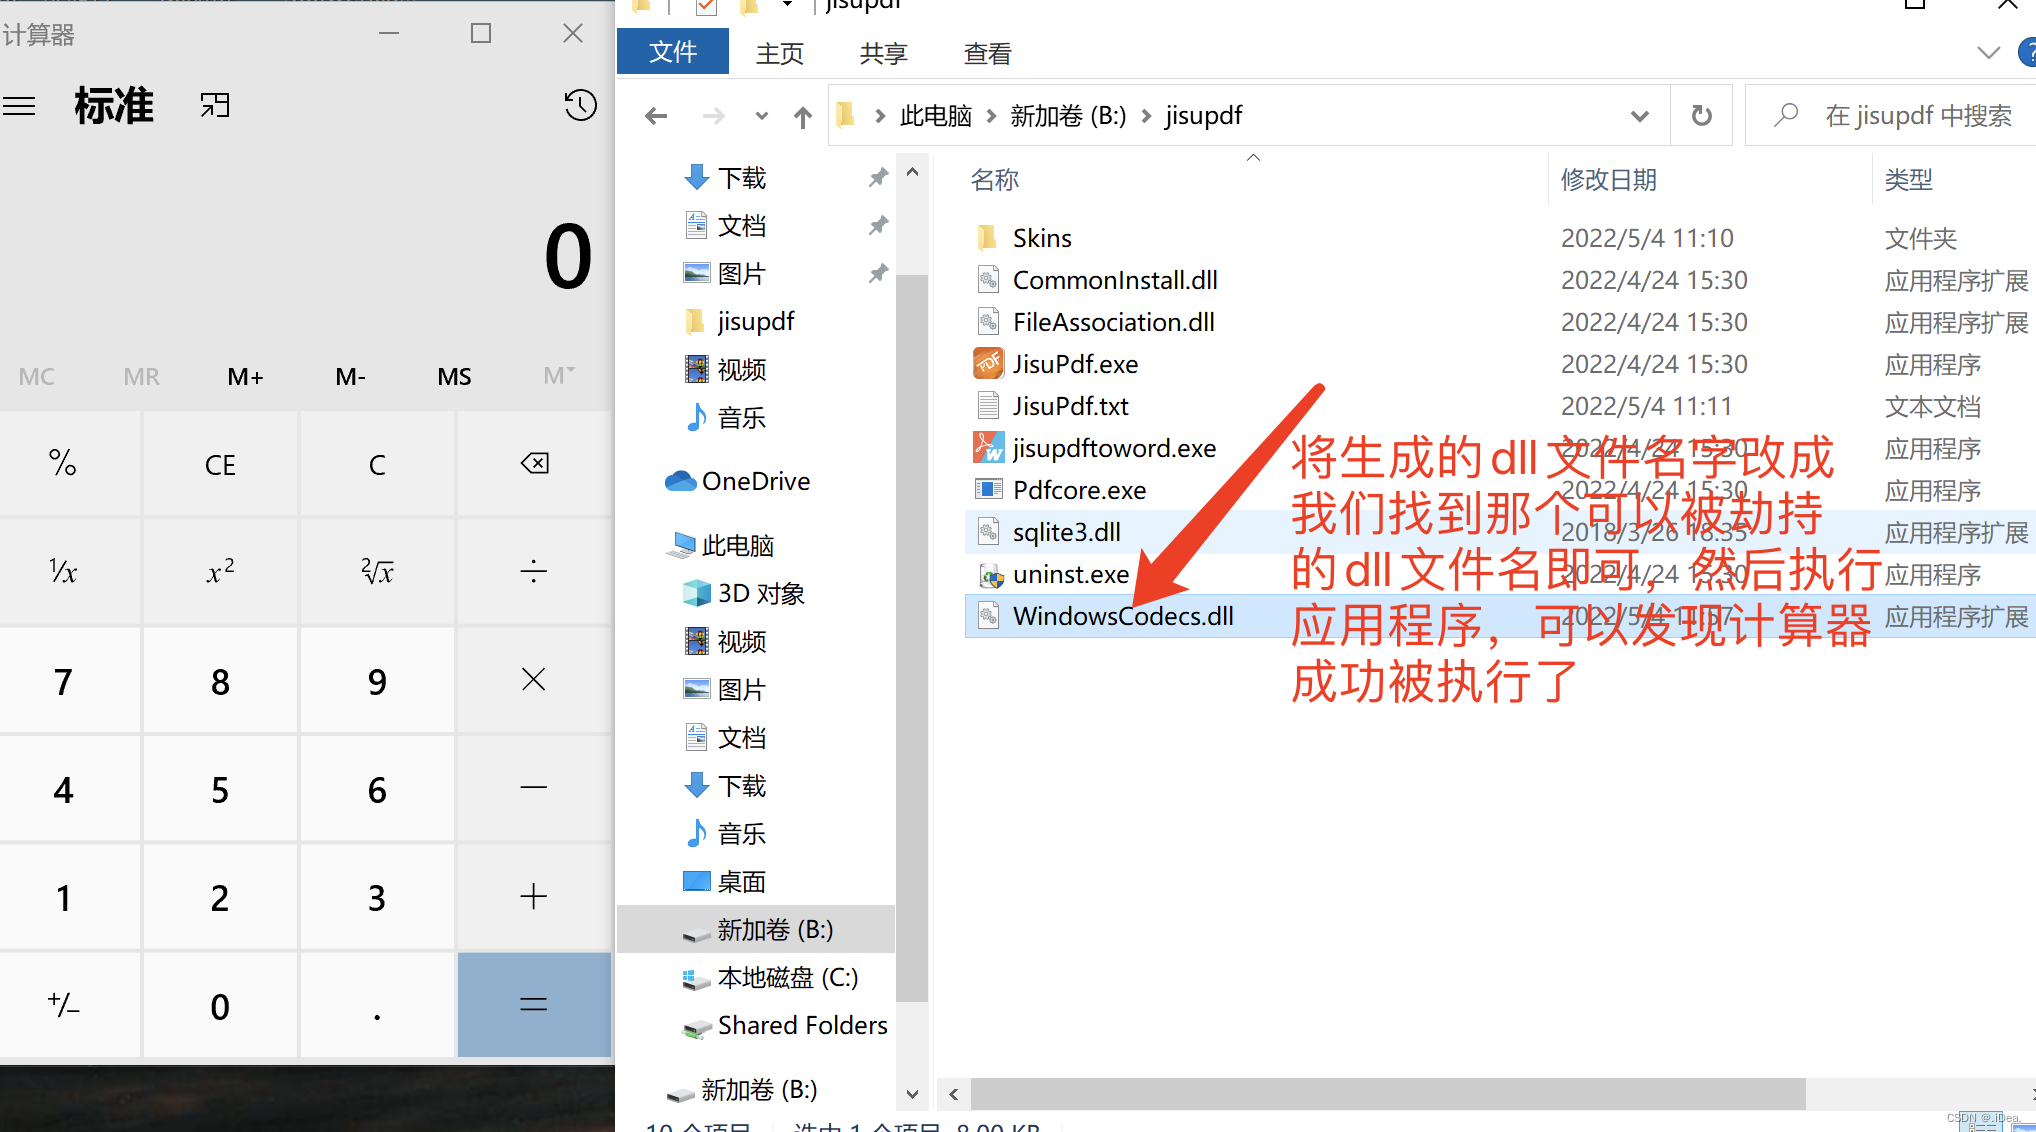Image resolution: width=2036 pixels, height=1132 pixels.
Task: Open the 共享 ribbon tab
Action: [x=884, y=53]
